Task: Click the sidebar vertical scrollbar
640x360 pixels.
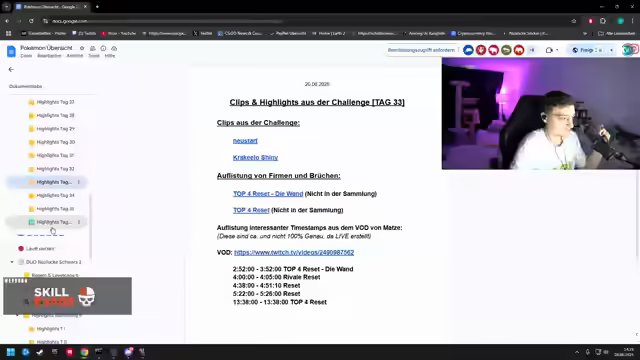Action: (90, 226)
